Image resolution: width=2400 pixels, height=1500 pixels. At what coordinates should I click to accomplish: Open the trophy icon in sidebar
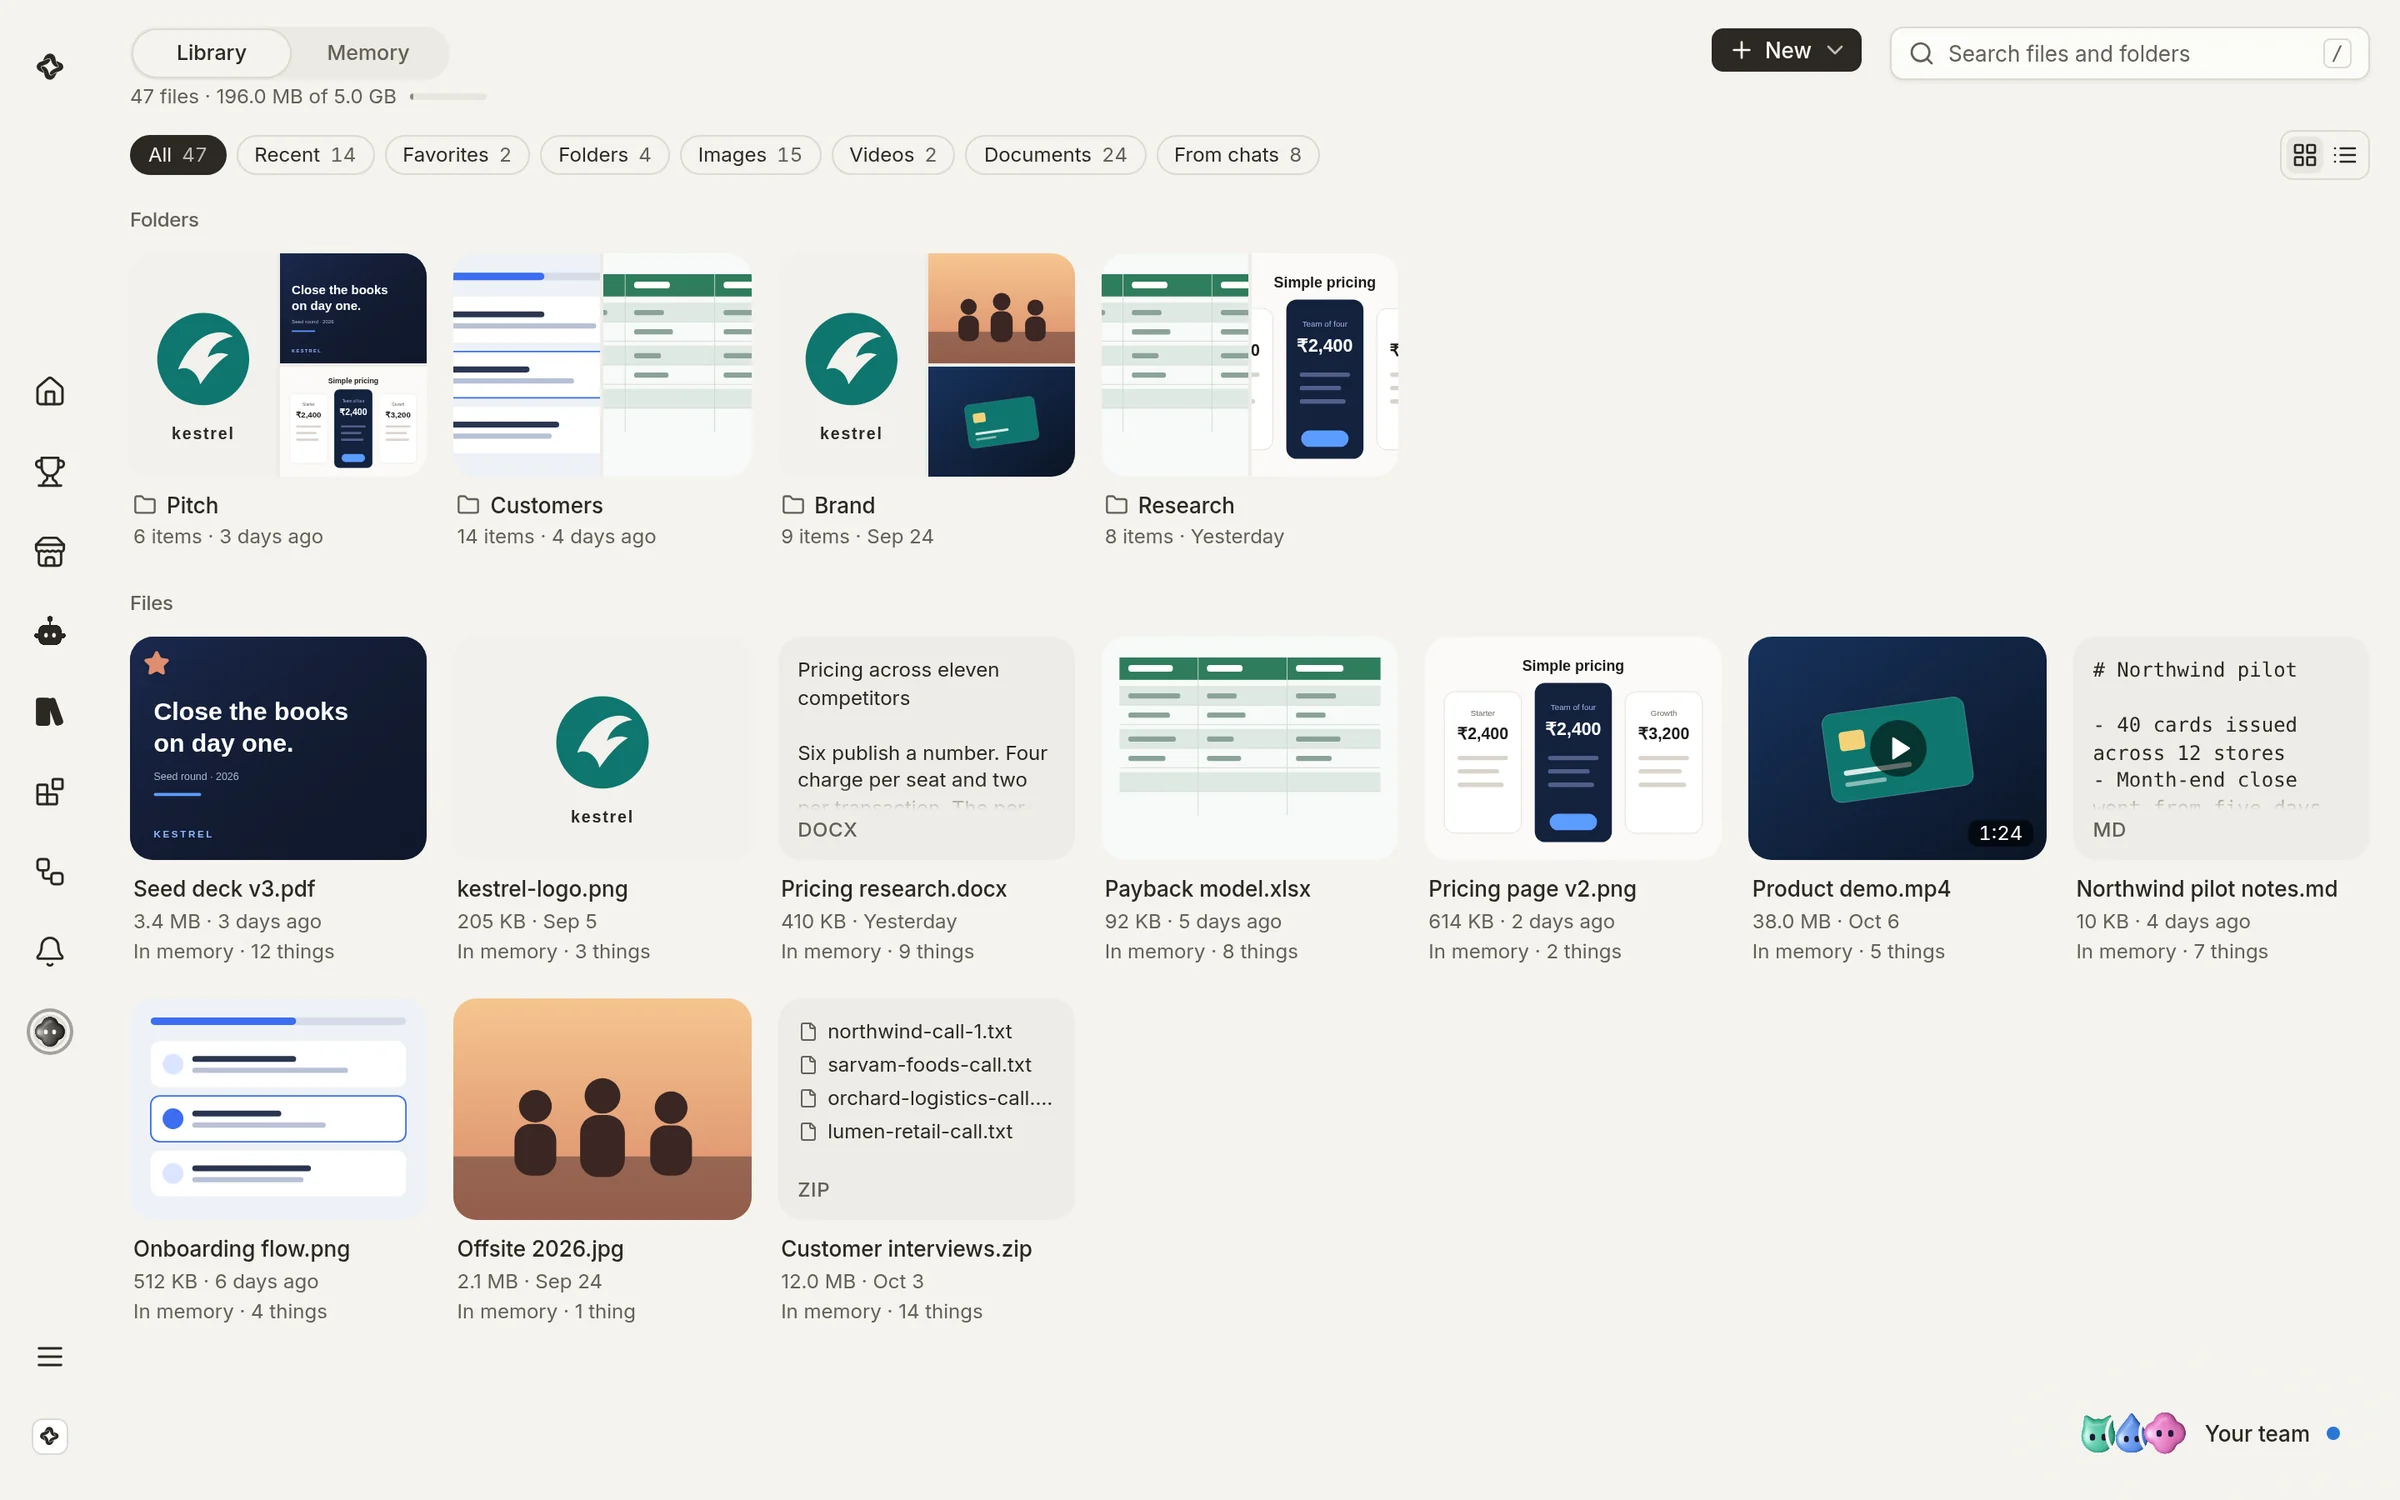[x=50, y=471]
